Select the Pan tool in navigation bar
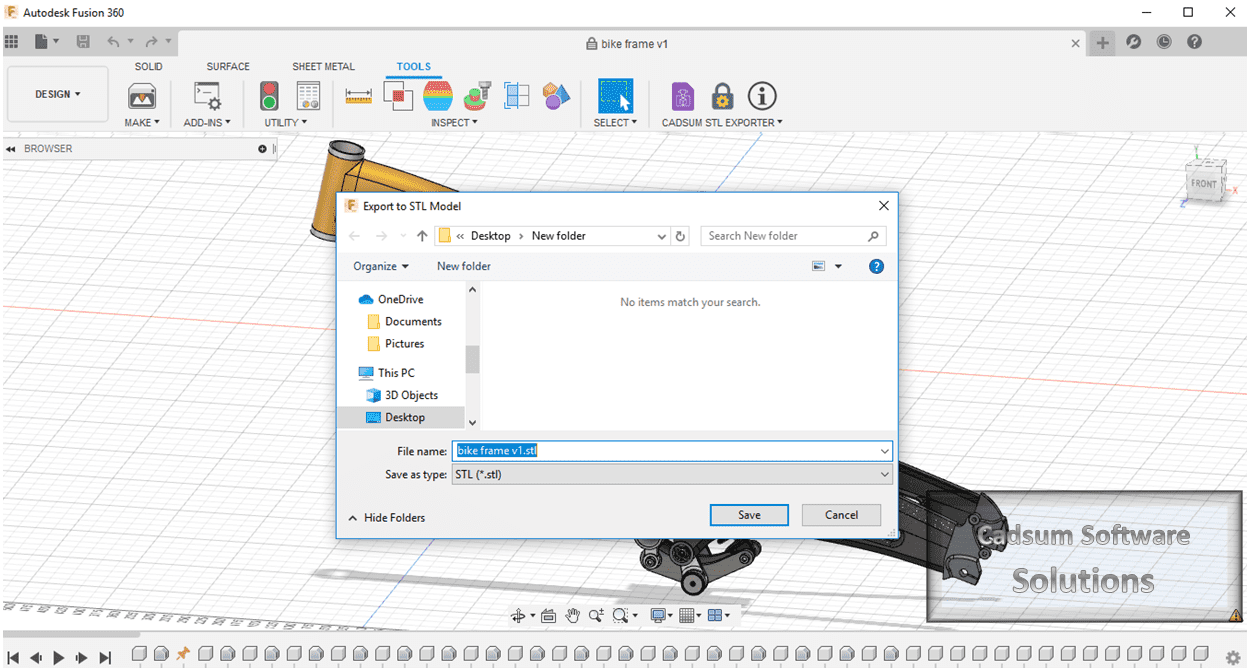This screenshot has height=668, width=1247. (573, 615)
